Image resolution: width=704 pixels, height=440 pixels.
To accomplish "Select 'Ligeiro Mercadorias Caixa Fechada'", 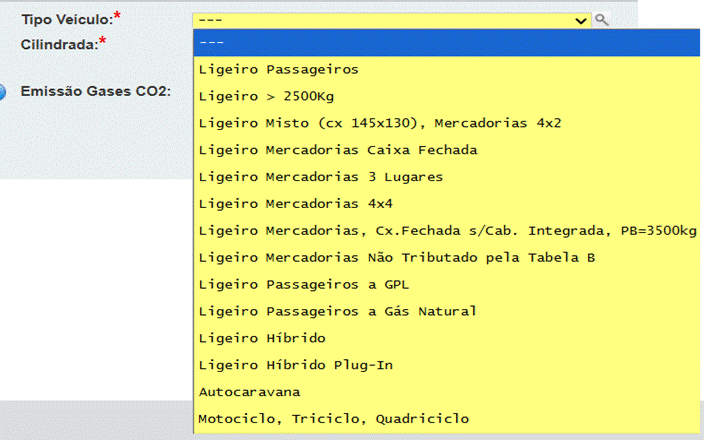I will pyautogui.click(x=338, y=150).
